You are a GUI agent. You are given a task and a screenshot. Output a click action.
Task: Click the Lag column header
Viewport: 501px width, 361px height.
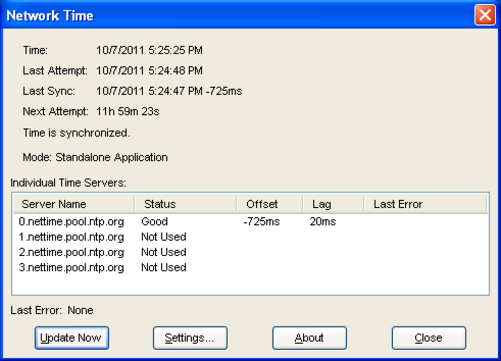coord(333,204)
